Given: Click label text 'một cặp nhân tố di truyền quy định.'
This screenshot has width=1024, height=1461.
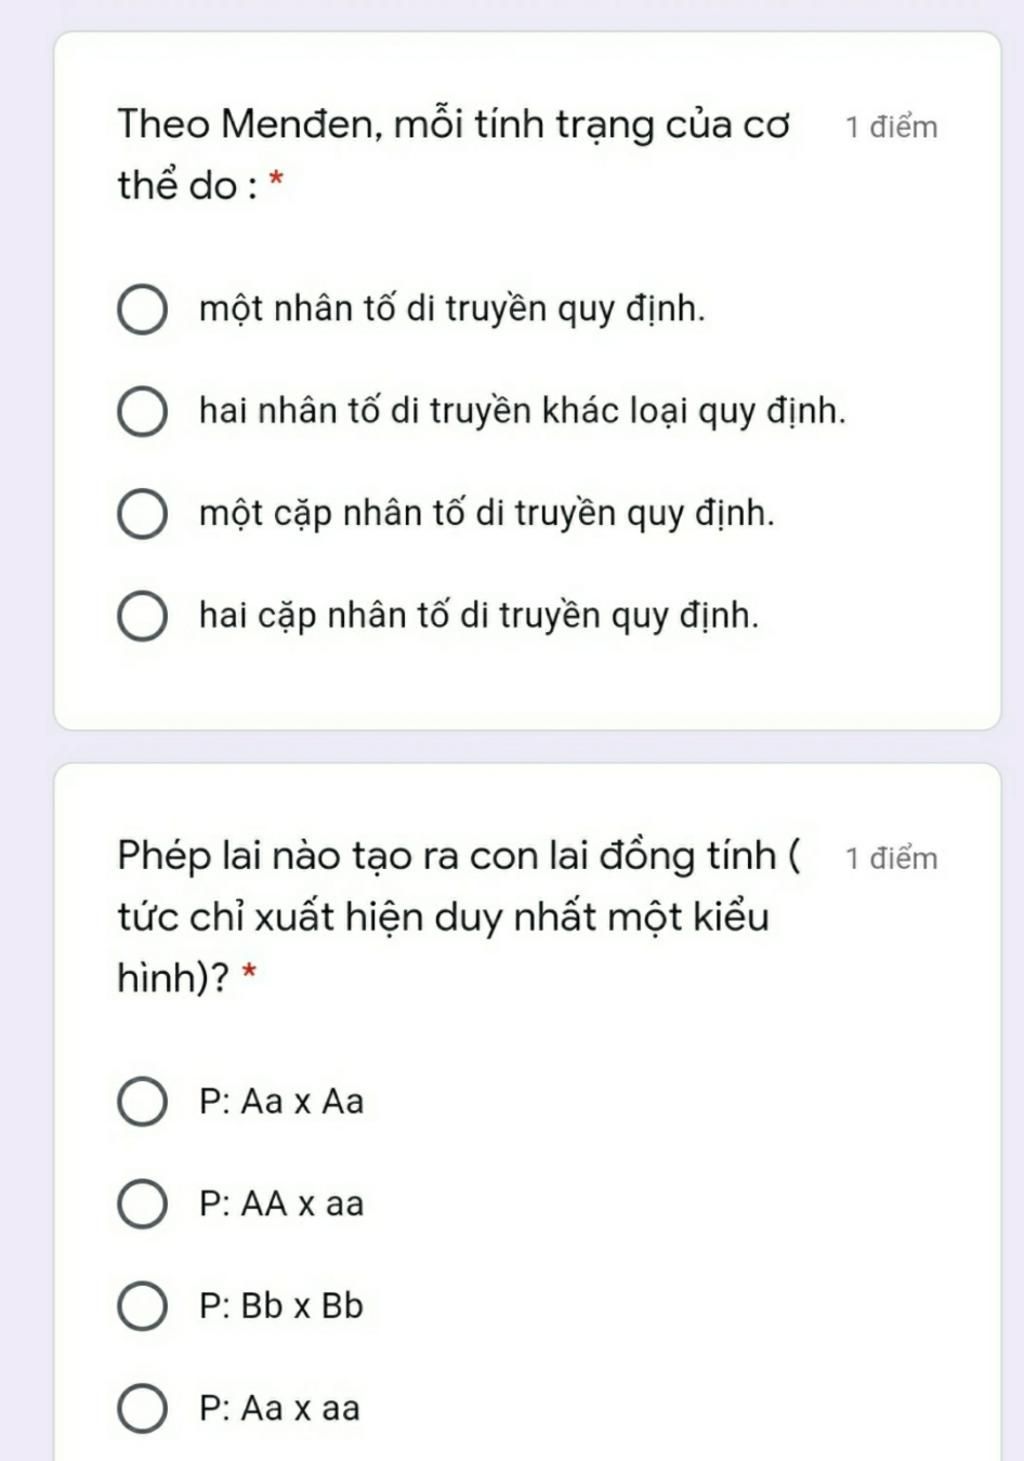Looking at the screenshot, I should tap(487, 514).
